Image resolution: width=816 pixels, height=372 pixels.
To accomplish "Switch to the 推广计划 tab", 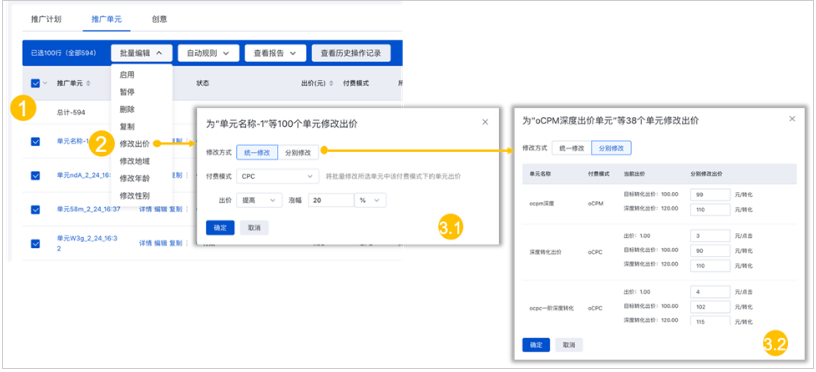I will click(x=46, y=19).
